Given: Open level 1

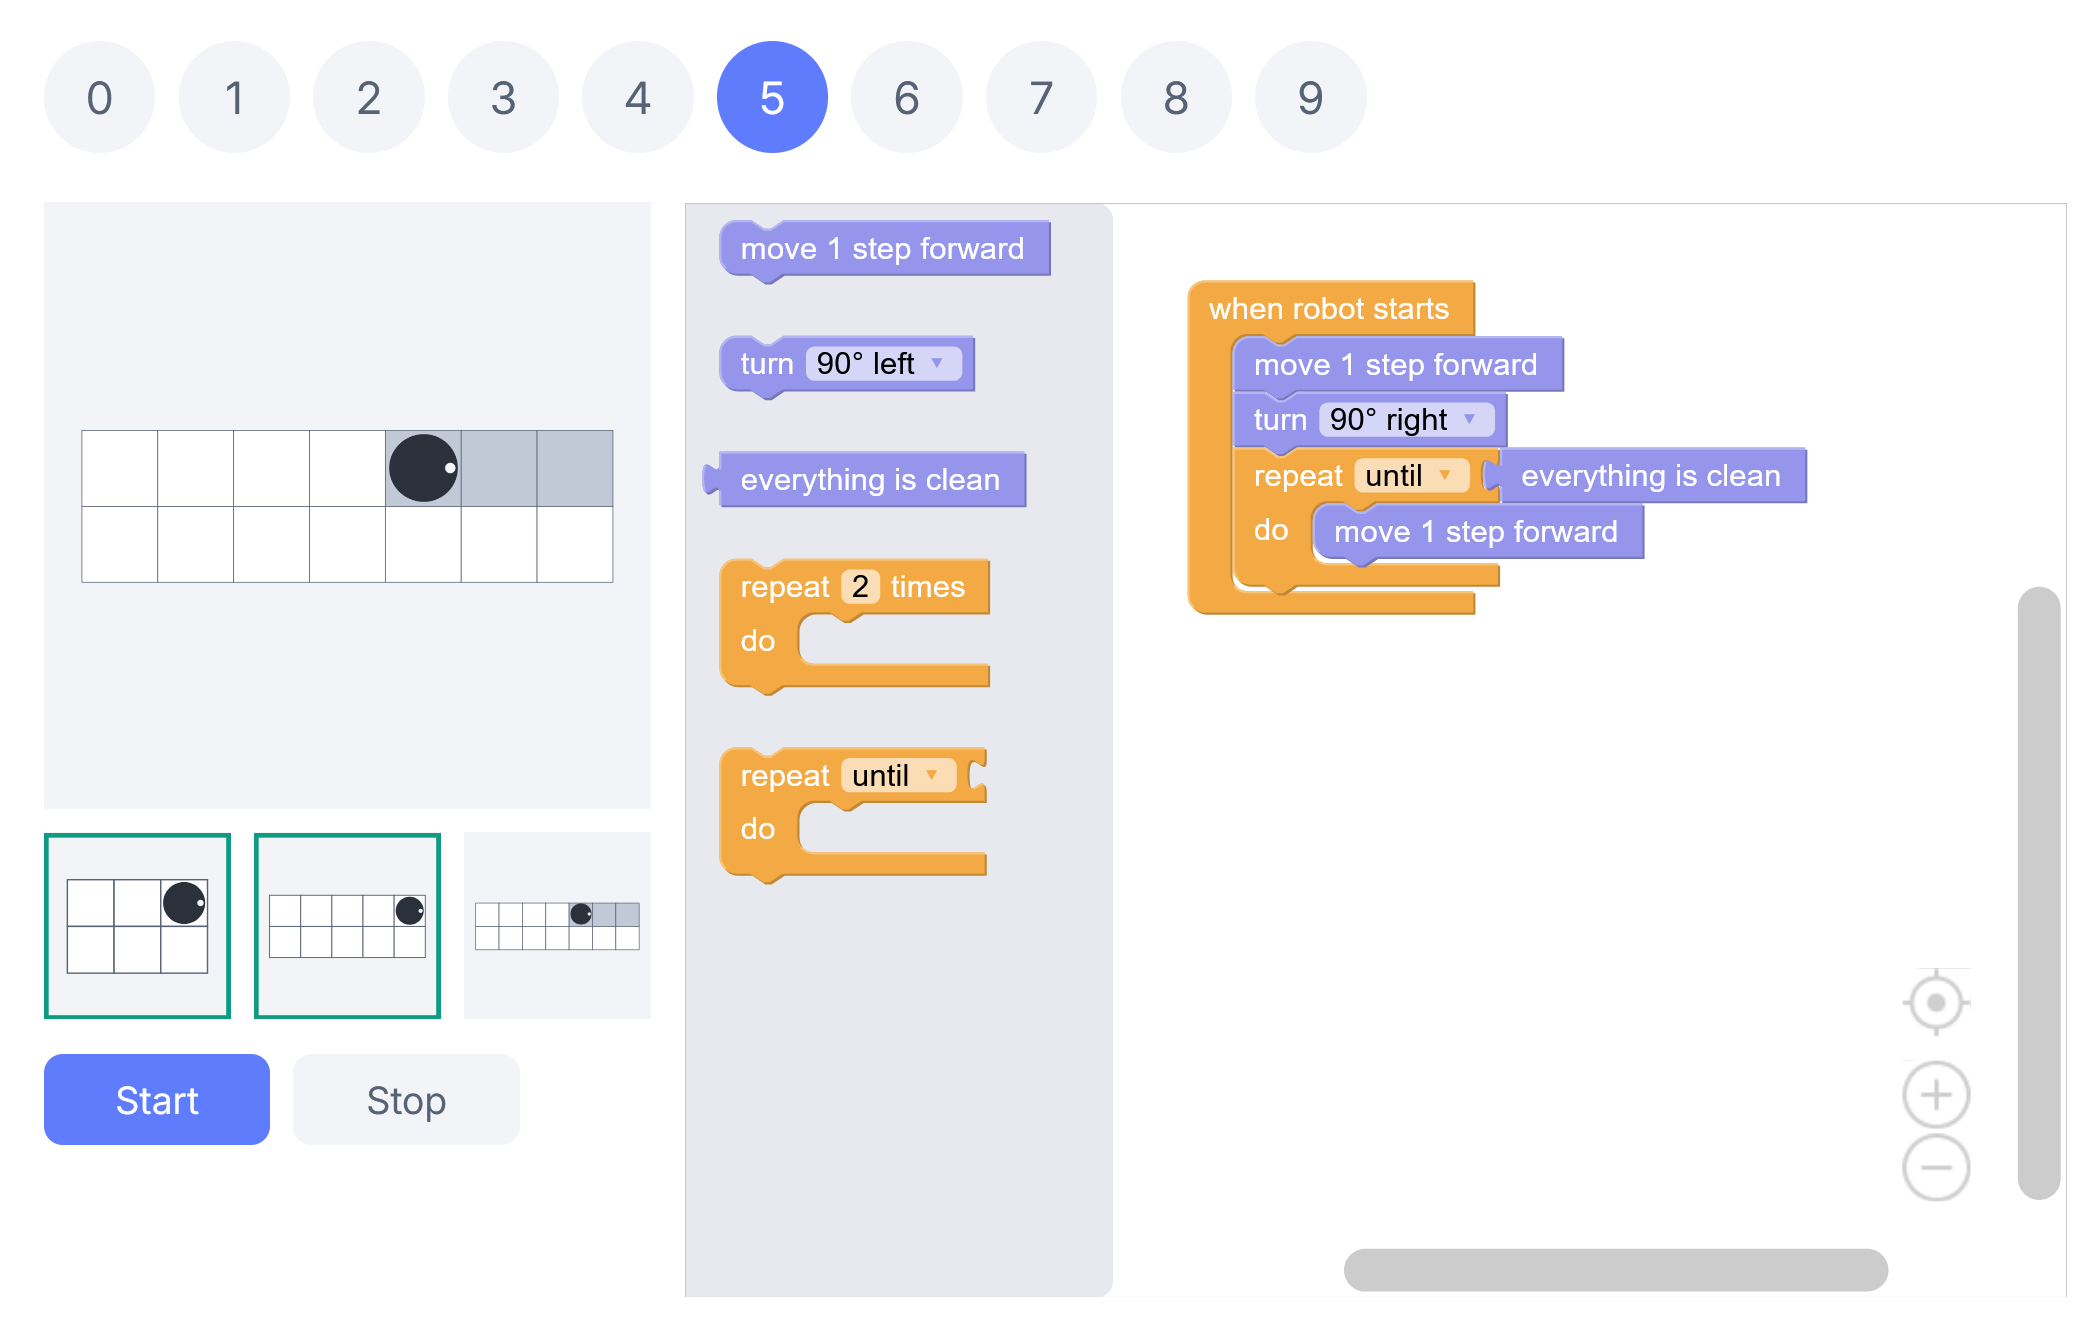Looking at the screenshot, I should click(x=234, y=97).
